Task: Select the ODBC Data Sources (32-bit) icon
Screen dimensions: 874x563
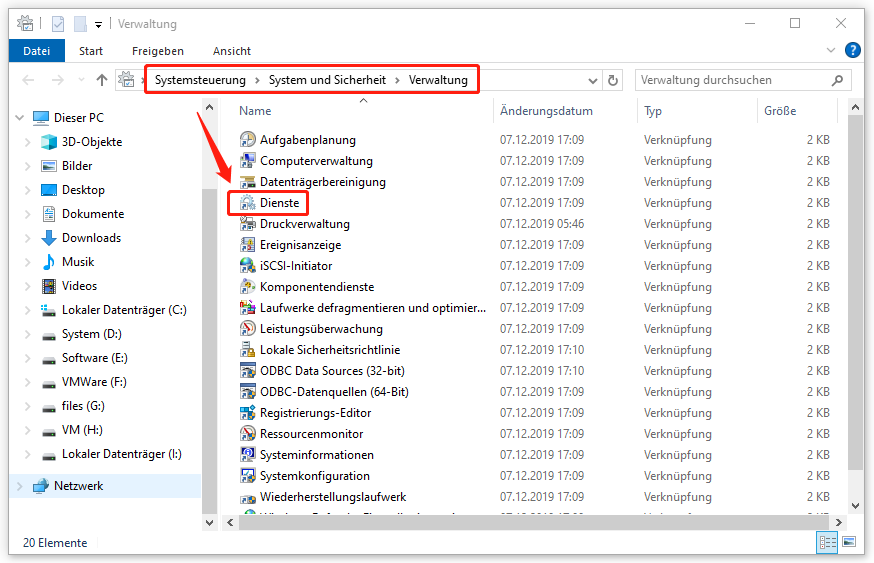Action: pos(247,371)
